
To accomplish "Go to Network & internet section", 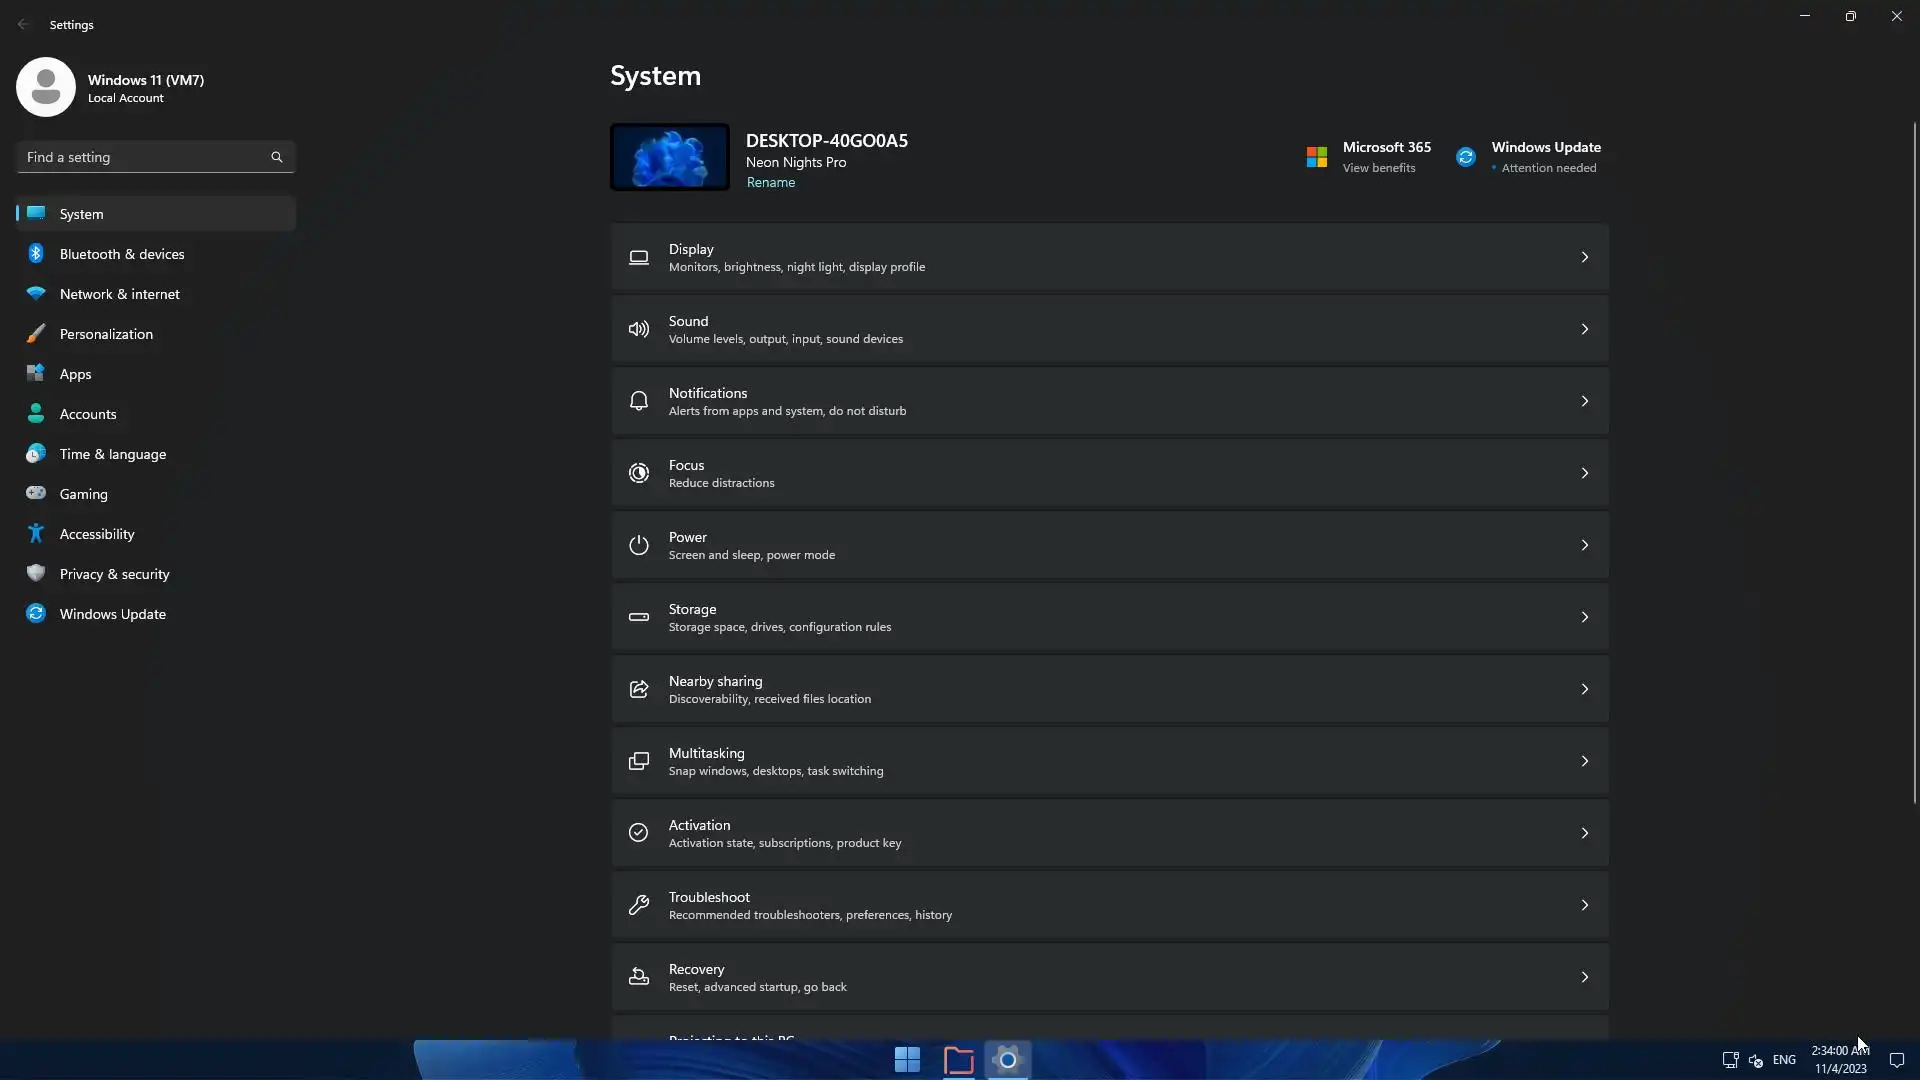I will tap(119, 294).
